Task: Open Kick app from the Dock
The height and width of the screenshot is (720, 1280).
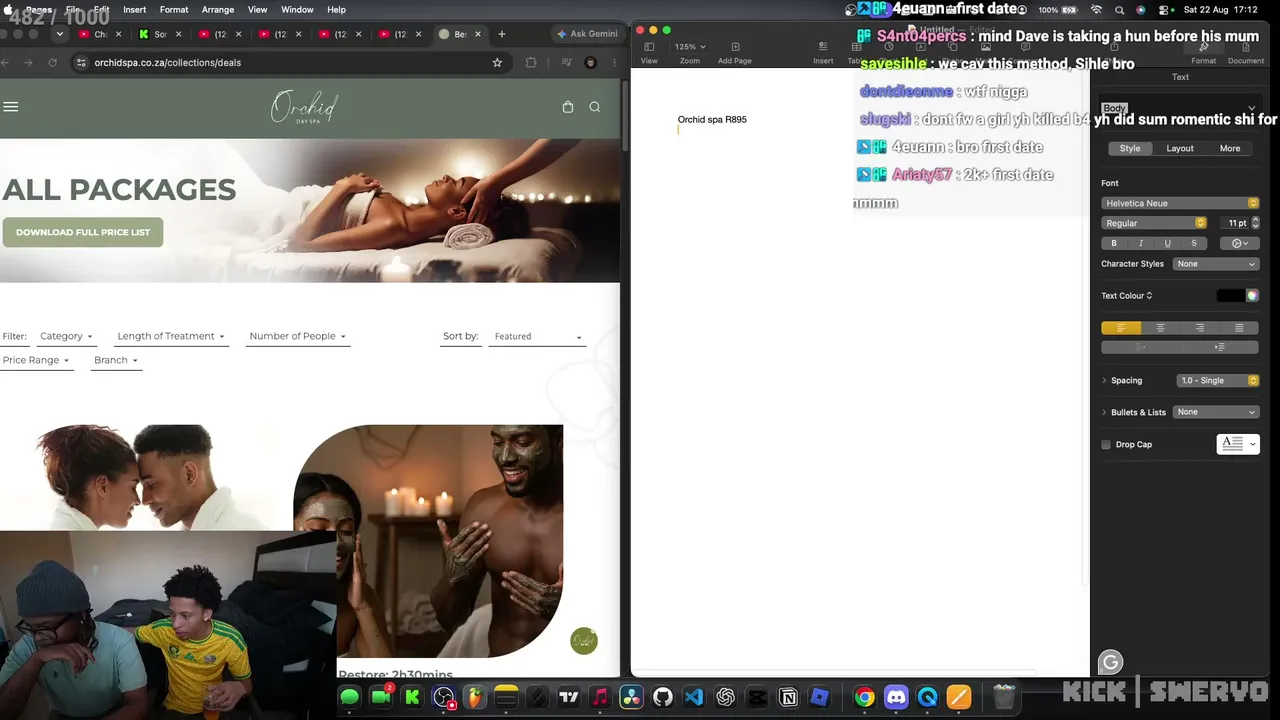Action: pos(412,697)
